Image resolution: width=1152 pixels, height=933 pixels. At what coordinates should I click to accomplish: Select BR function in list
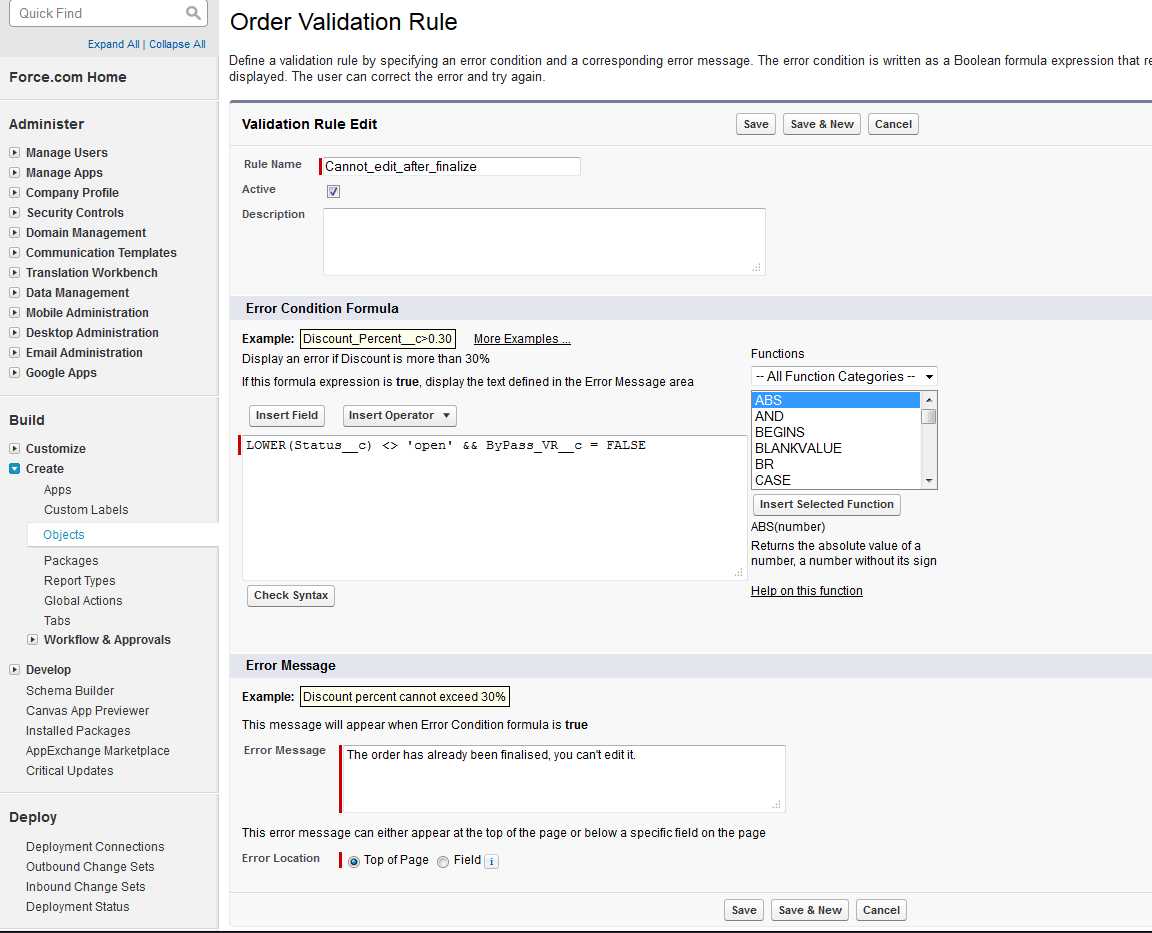pos(835,464)
